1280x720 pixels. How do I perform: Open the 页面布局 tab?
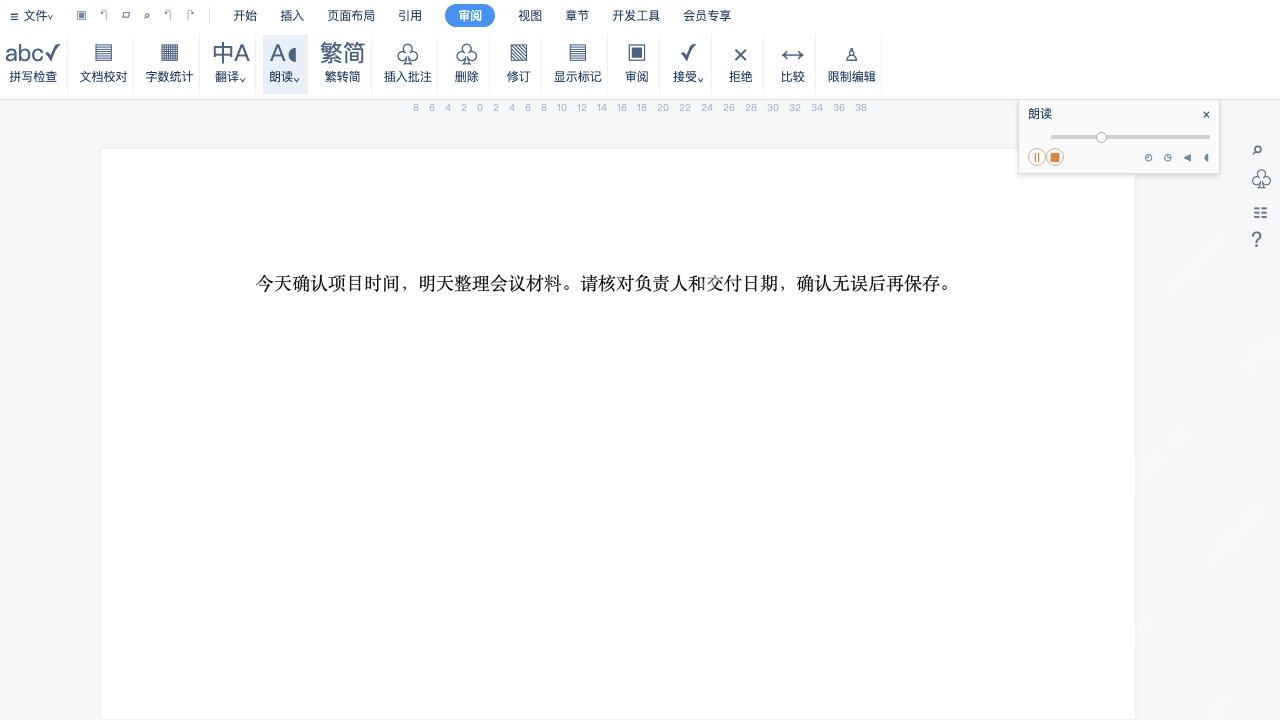tap(351, 16)
